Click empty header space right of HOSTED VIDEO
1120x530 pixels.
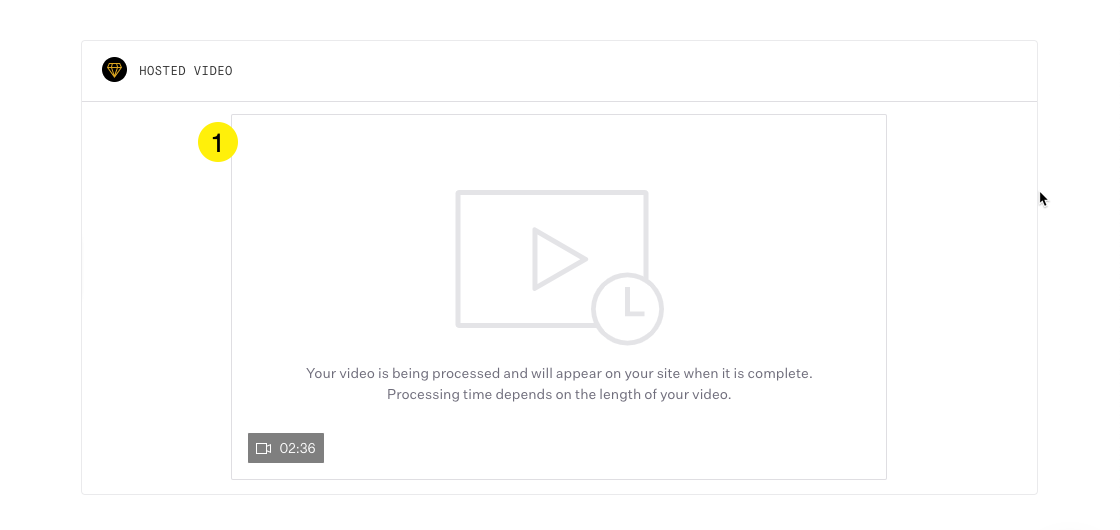pyautogui.click(x=629, y=71)
